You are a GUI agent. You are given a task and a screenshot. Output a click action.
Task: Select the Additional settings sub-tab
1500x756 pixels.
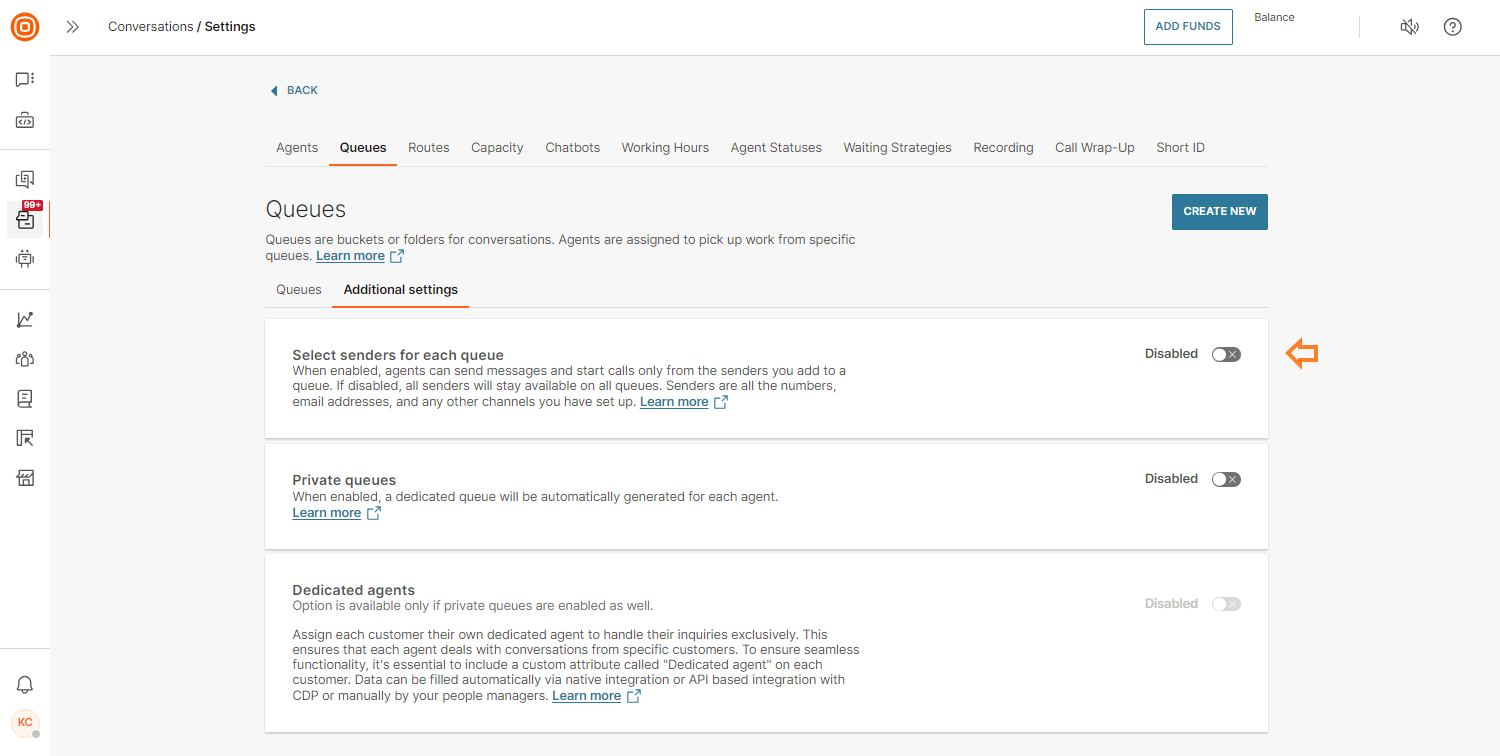[x=401, y=290]
